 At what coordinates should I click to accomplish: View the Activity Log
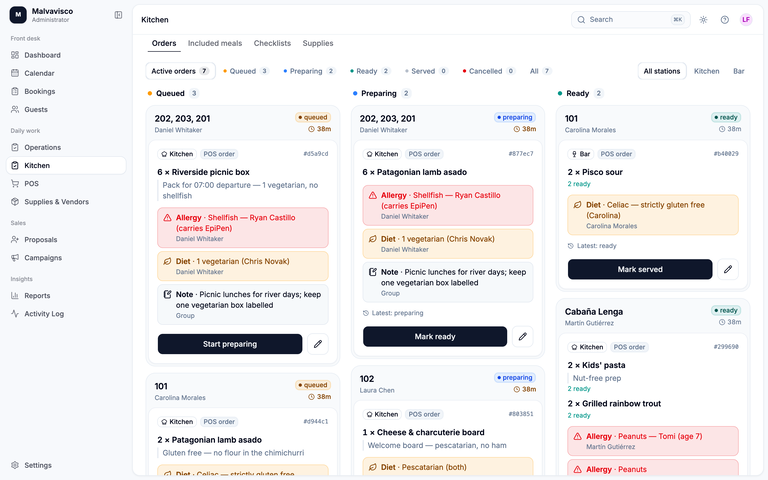(x=66, y=313)
